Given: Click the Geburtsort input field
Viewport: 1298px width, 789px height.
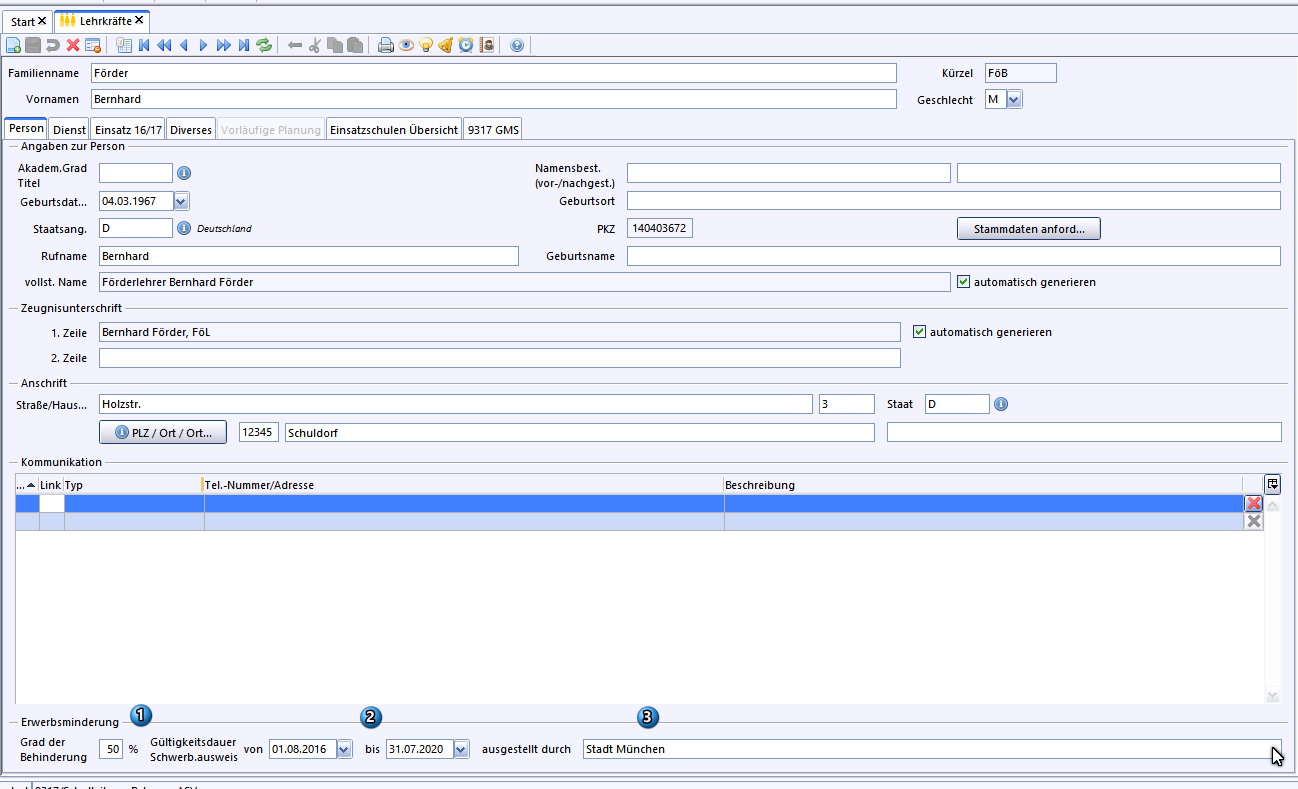Looking at the screenshot, I should [x=954, y=201].
